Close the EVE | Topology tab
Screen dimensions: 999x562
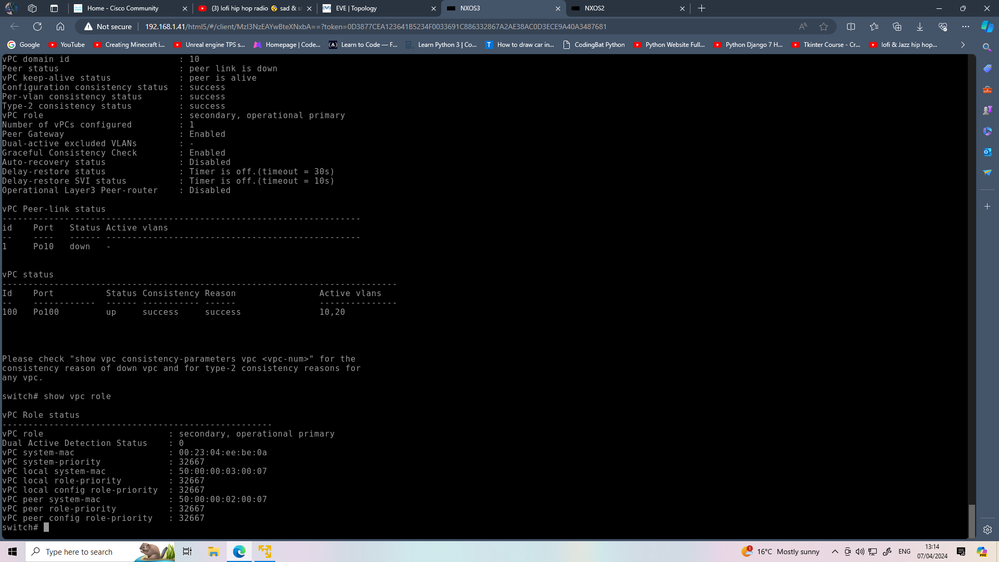click(x=433, y=8)
